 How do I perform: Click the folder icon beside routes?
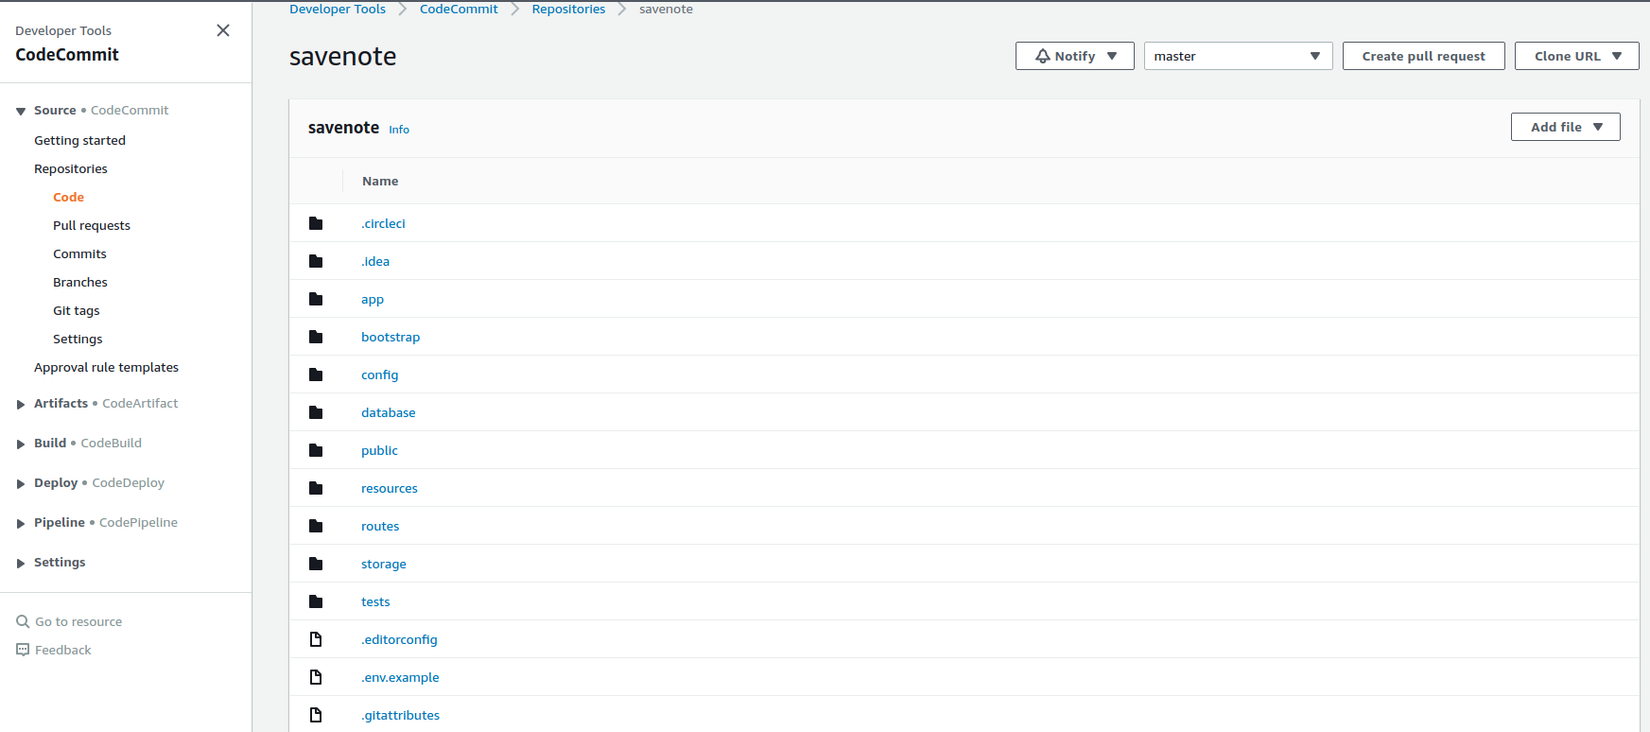click(316, 526)
